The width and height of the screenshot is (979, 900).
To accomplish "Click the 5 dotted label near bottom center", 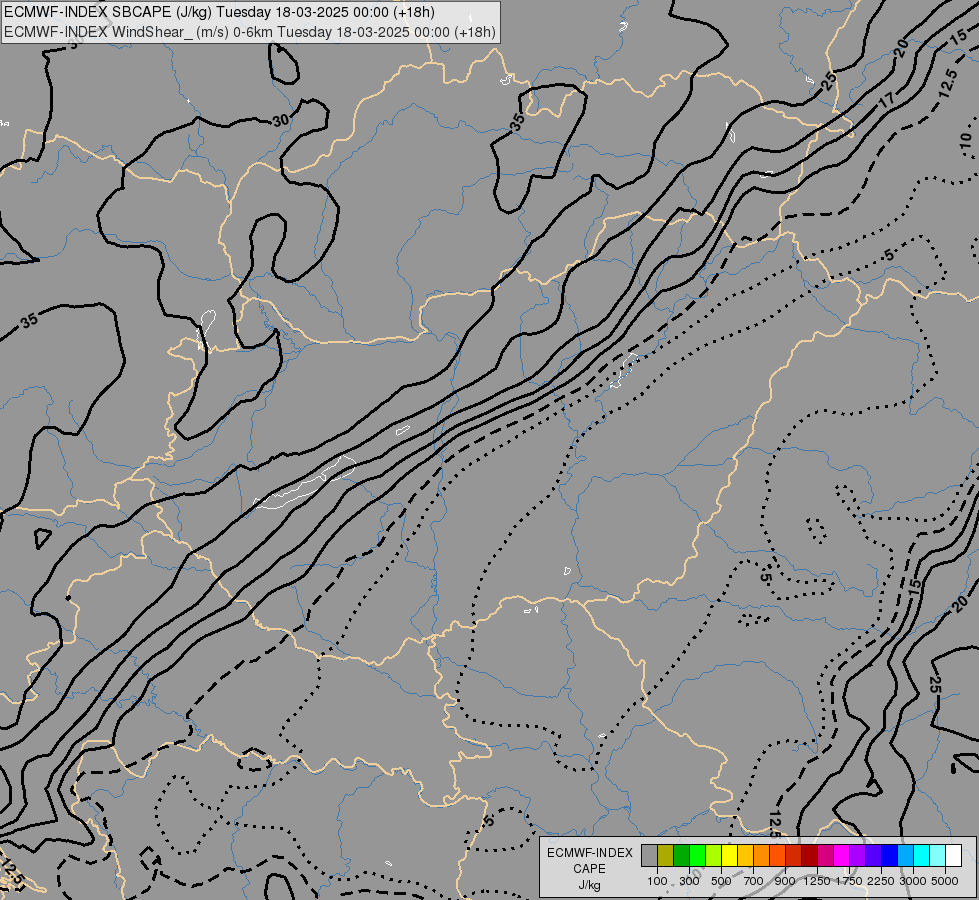I will [x=489, y=820].
